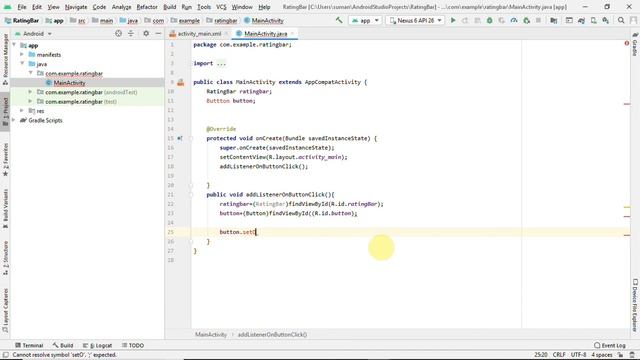Open the File menu
Image resolution: width=640 pixels, height=360 pixels.
pos(22,7)
